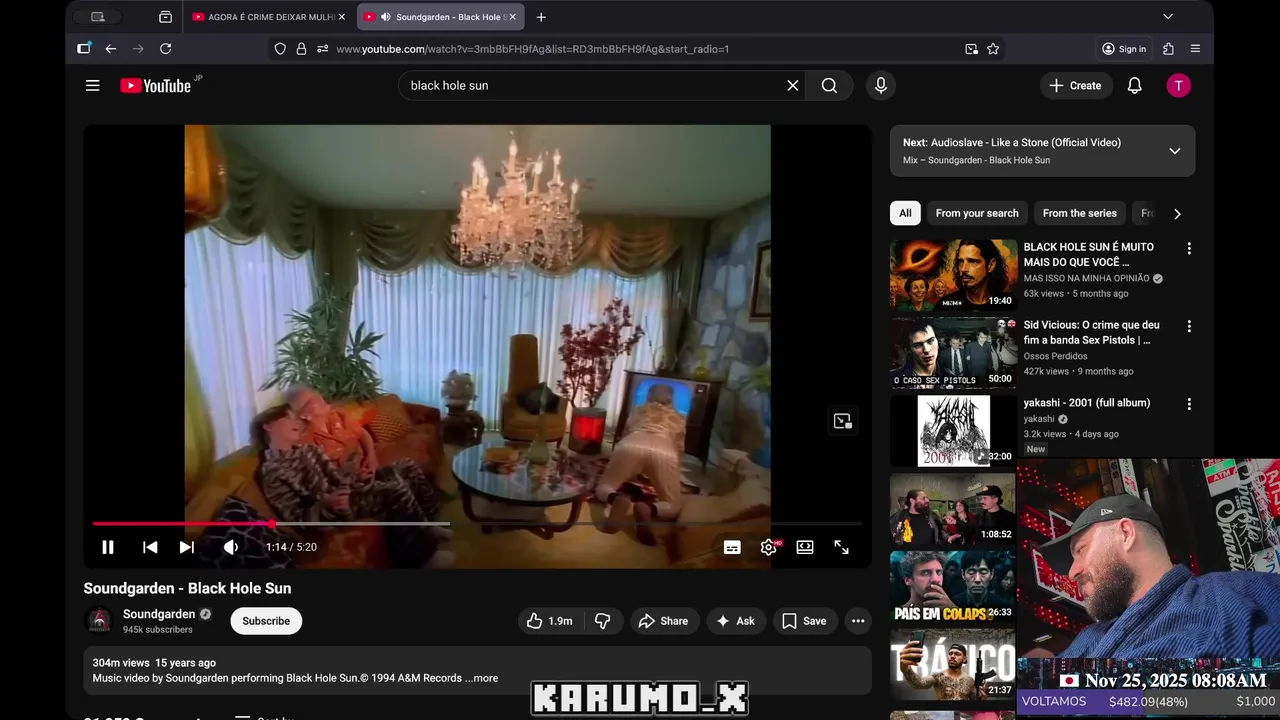Open picture-in-picture icon in address bar
Image resolution: width=1280 pixels, height=720 pixels.
[x=971, y=49]
